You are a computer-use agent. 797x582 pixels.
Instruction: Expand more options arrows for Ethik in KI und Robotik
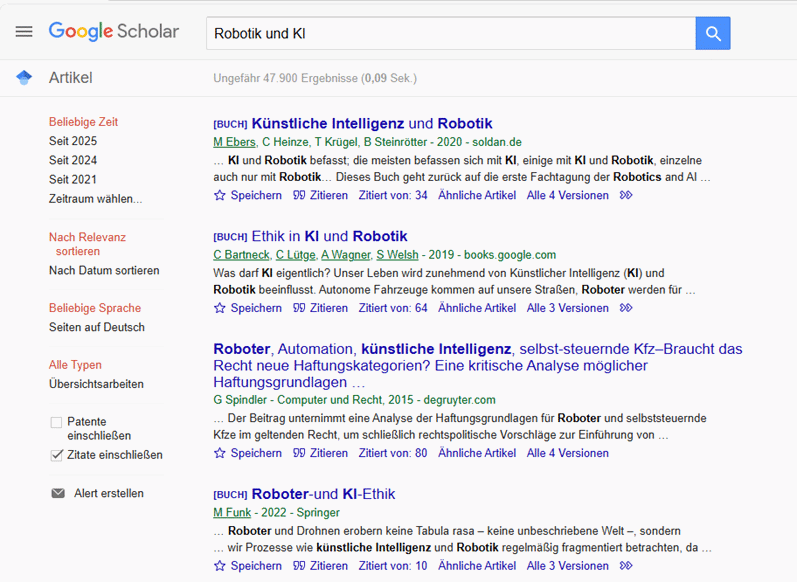coord(626,308)
